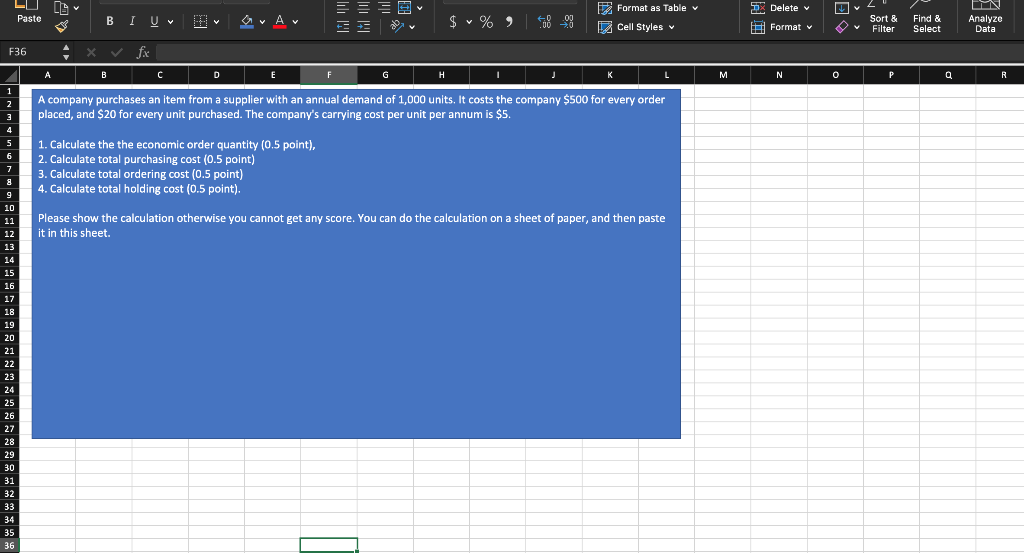1024x553 pixels.
Task: Click the Fill down icon
Action: (x=842, y=8)
